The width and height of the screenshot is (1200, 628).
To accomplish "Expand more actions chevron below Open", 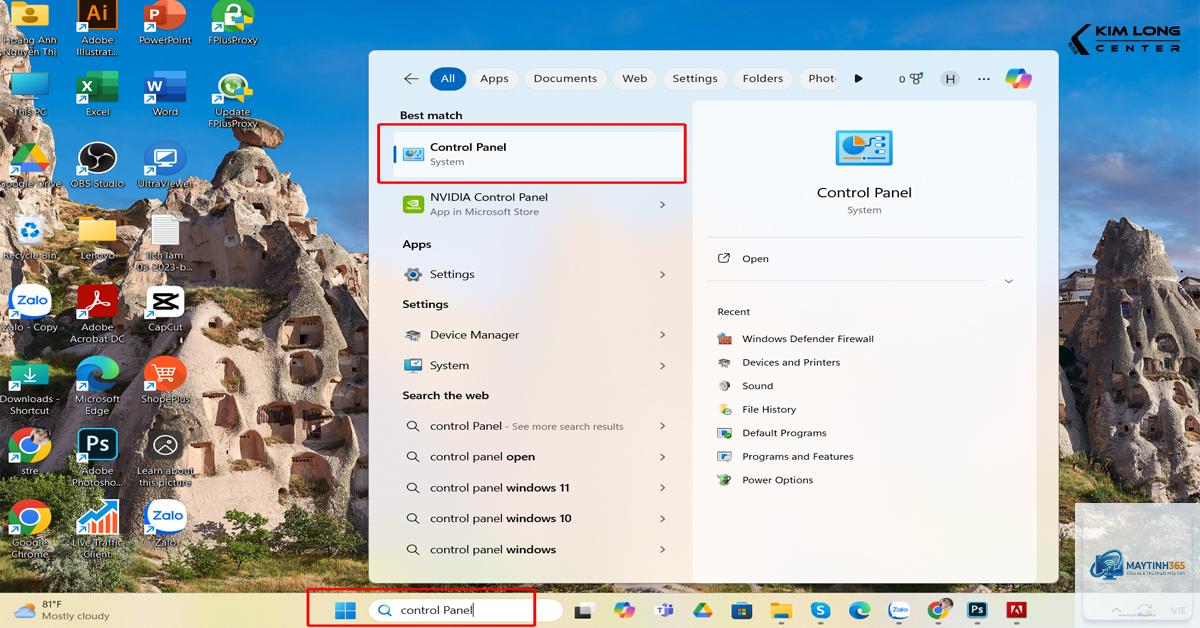I will coord(1008,281).
